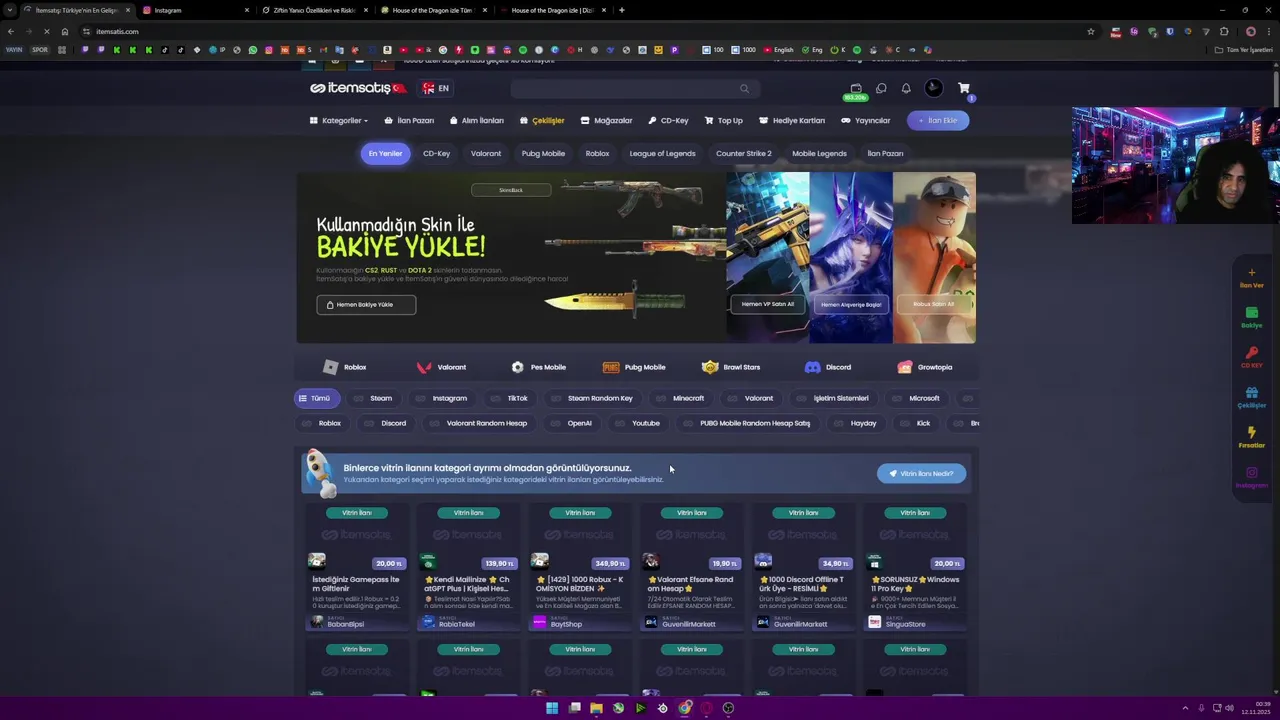
Task: Switch to Instagram browser tab
Action: click(x=195, y=10)
